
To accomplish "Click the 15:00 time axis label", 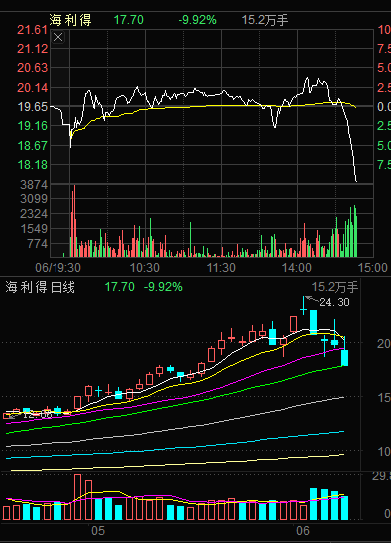I will point(373,268).
